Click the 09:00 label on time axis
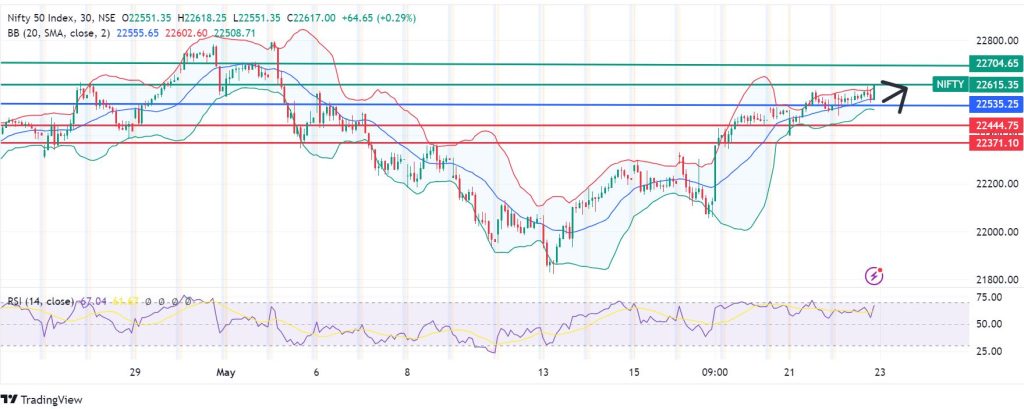The height and width of the screenshot is (409, 1024). click(715, 372)
